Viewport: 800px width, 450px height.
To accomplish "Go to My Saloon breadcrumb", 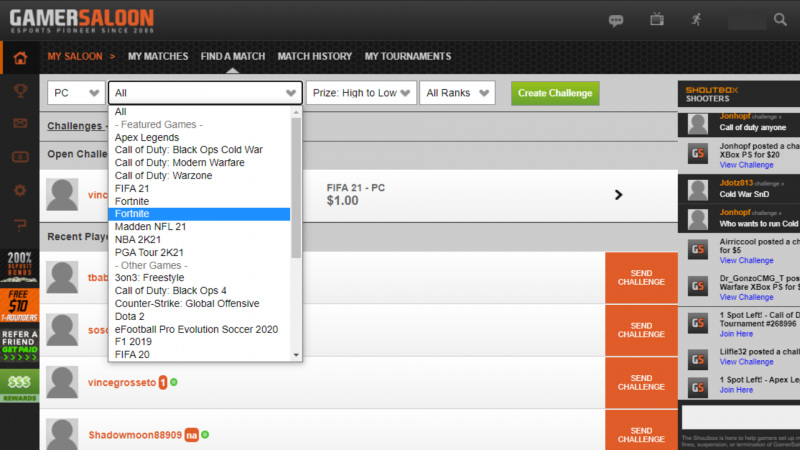I will coord(75,57).
